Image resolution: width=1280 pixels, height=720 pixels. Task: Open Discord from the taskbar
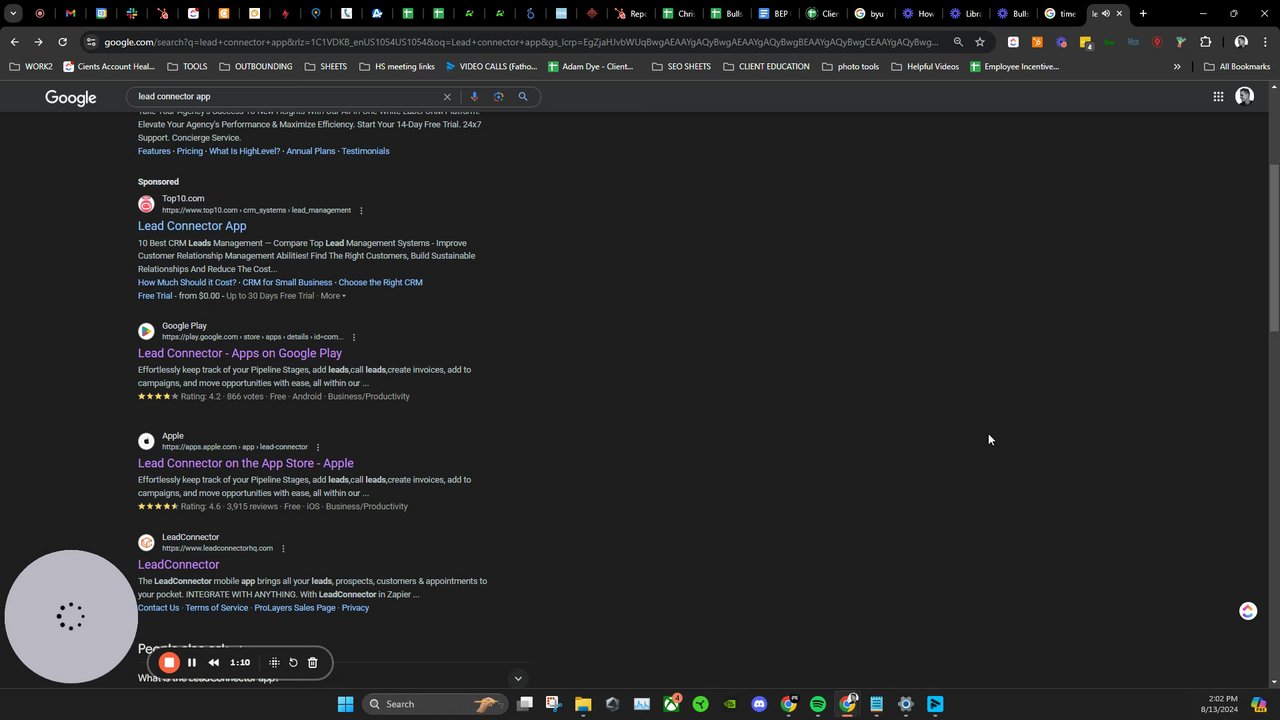759,704
